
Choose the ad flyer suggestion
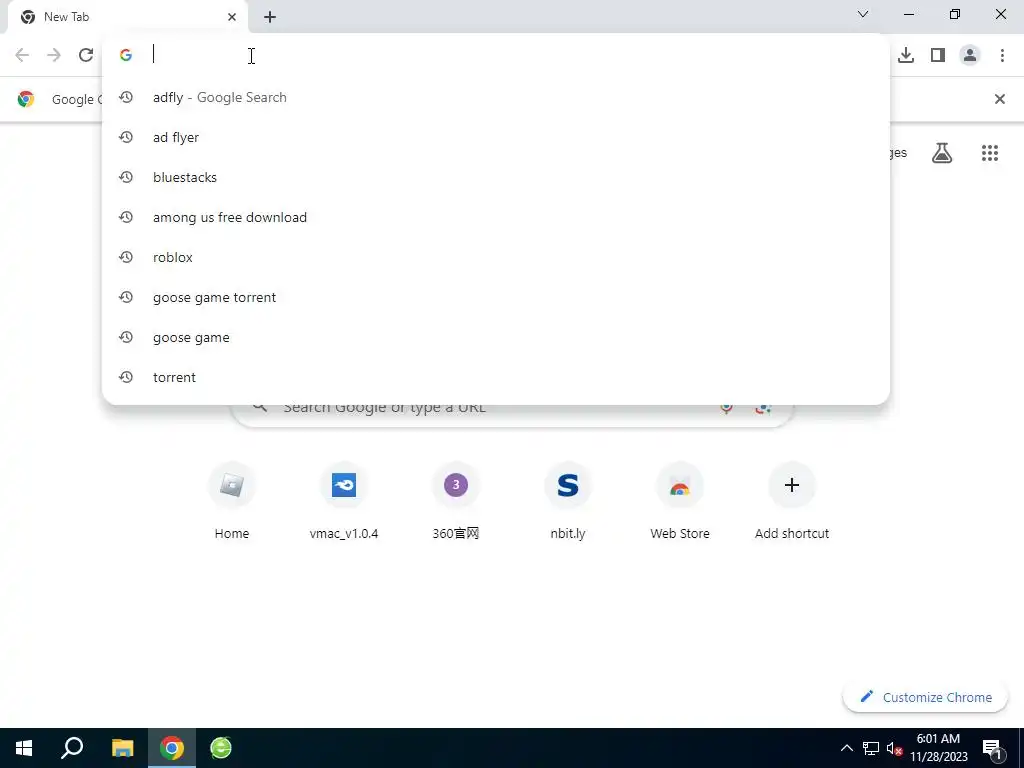coord(496,137)
